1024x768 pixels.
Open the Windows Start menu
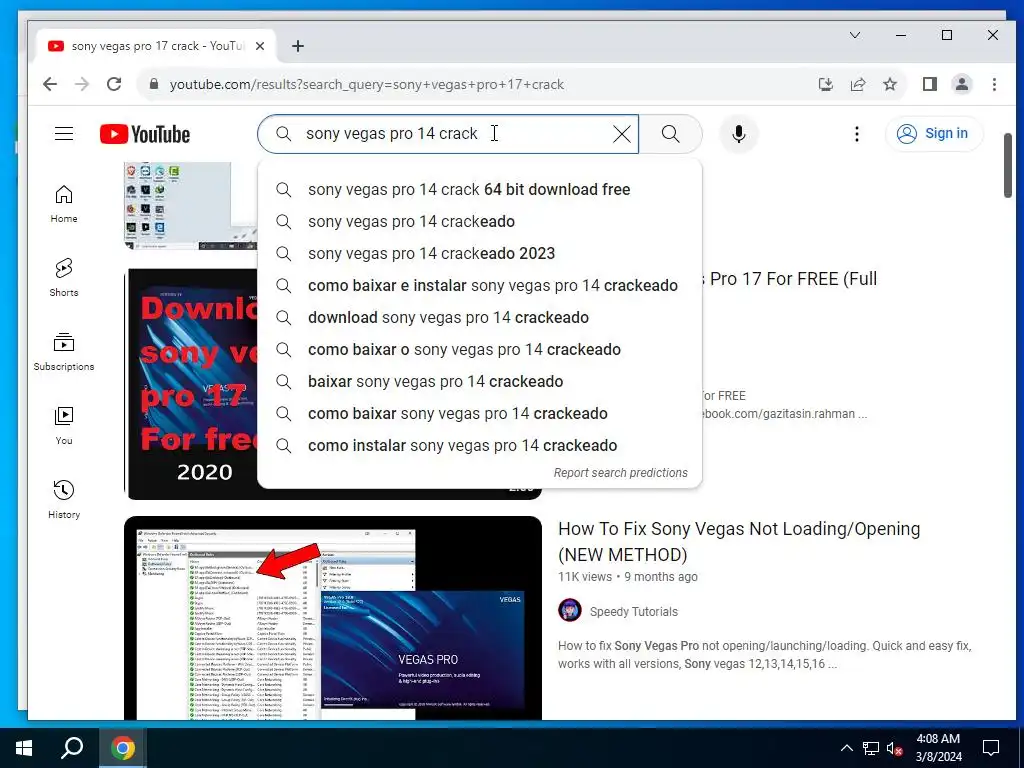24,748
